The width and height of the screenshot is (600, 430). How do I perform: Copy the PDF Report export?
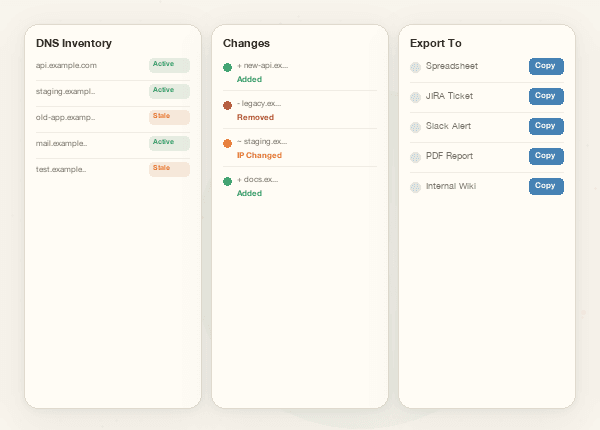pos(545,156)
